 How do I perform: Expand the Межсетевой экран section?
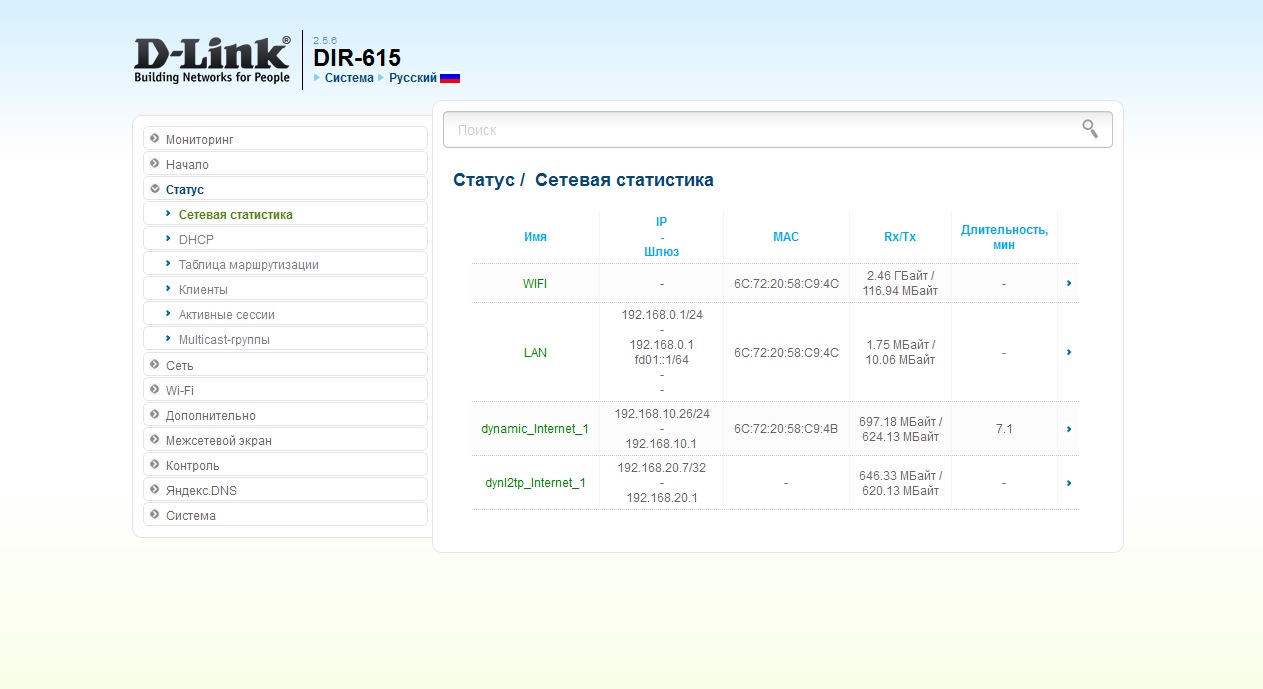(x=285, y=440)
